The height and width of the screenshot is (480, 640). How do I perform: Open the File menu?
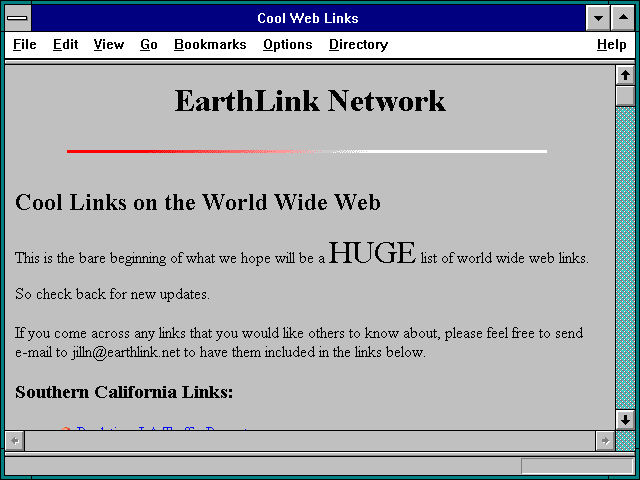coord(24,44)
